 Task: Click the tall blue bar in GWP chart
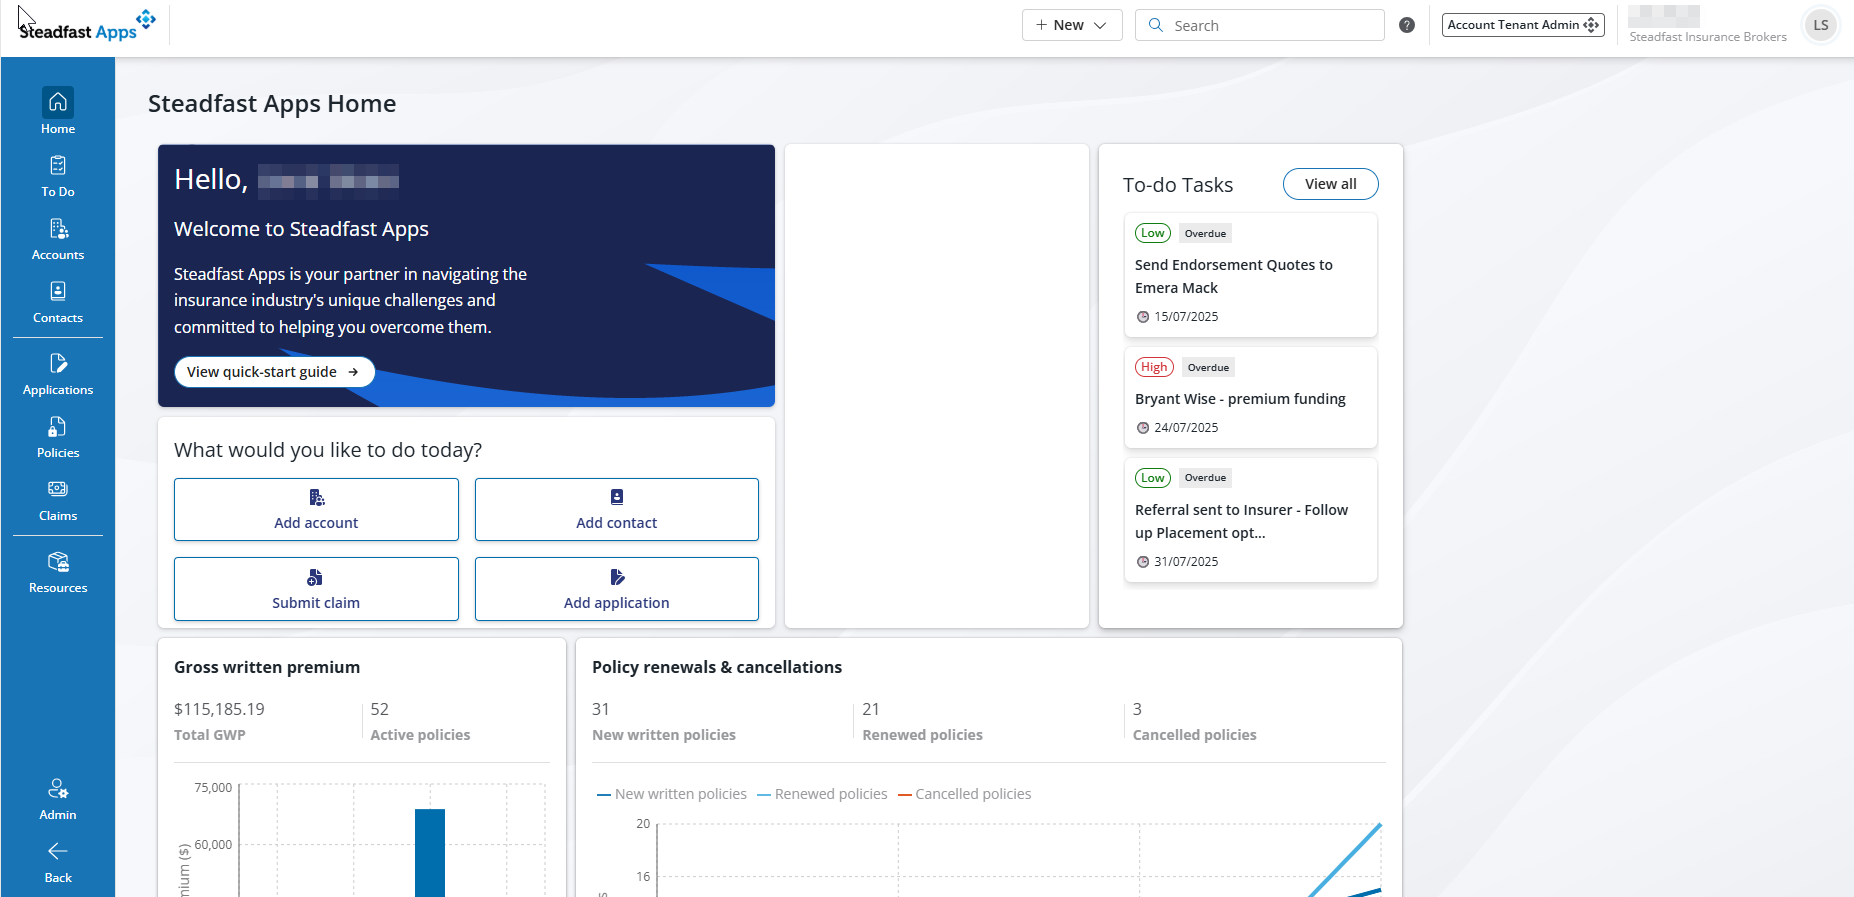pyautogui.click(x=430, y=853)
